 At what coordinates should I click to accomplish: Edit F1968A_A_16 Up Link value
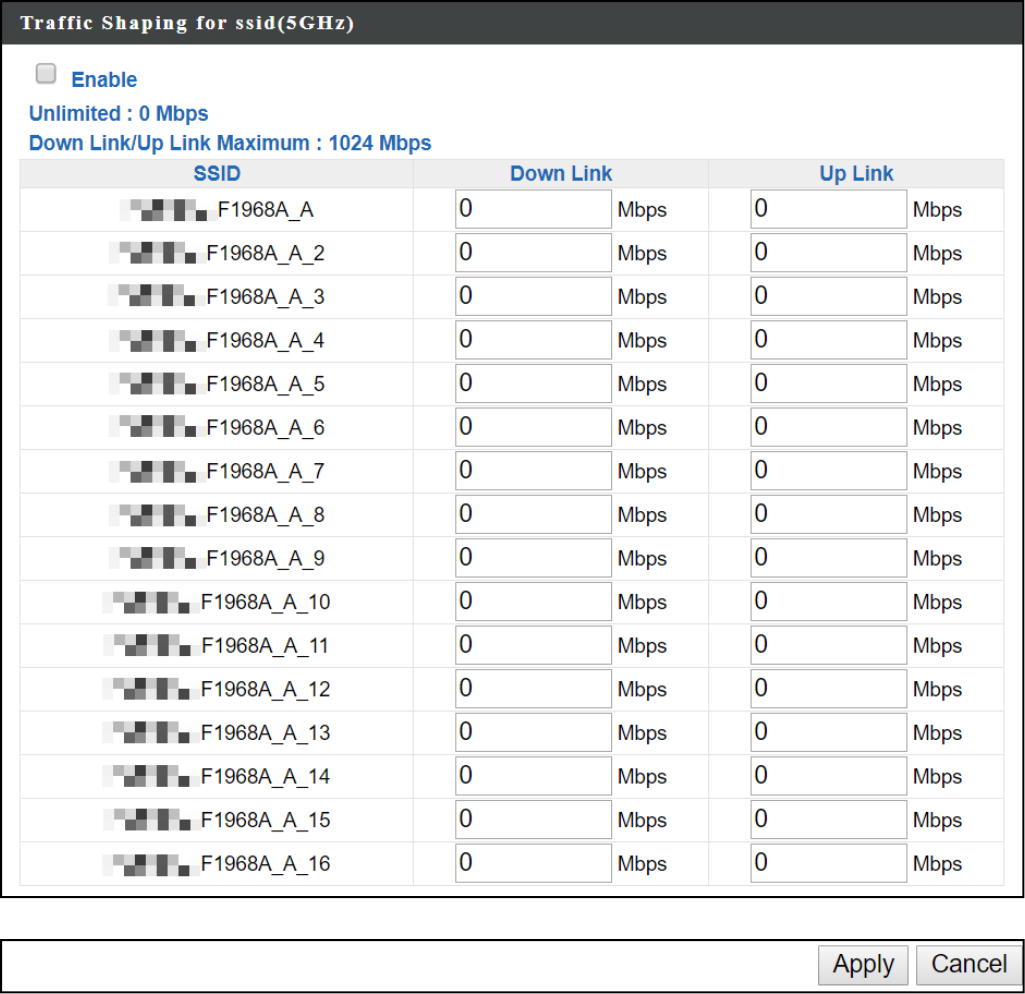pyautogui.click(x=829, y=863)
